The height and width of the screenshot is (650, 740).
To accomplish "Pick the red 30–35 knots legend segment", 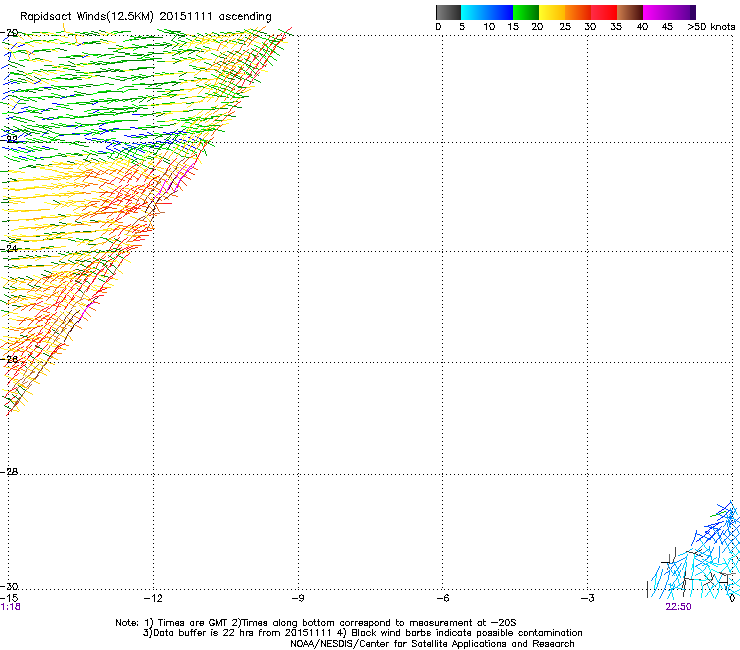I will tap(604, 12).
